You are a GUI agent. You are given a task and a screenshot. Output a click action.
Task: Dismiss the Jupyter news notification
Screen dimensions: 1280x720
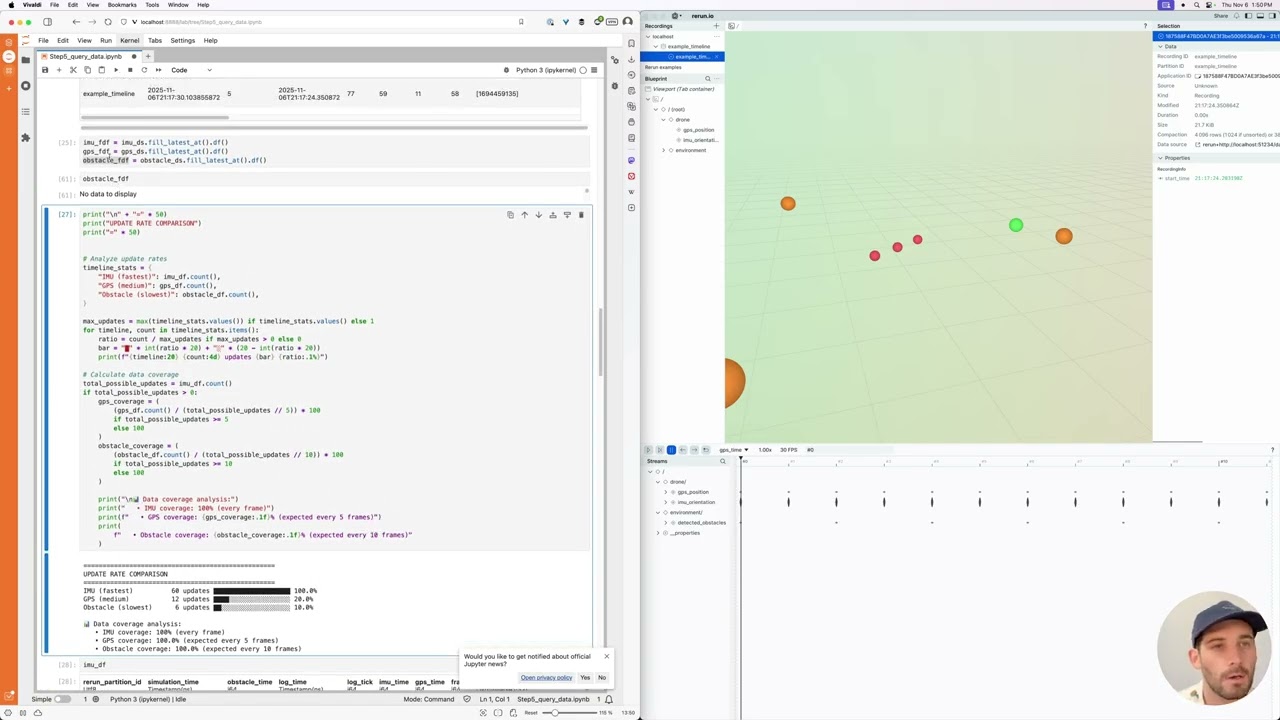tap(606, 656)
